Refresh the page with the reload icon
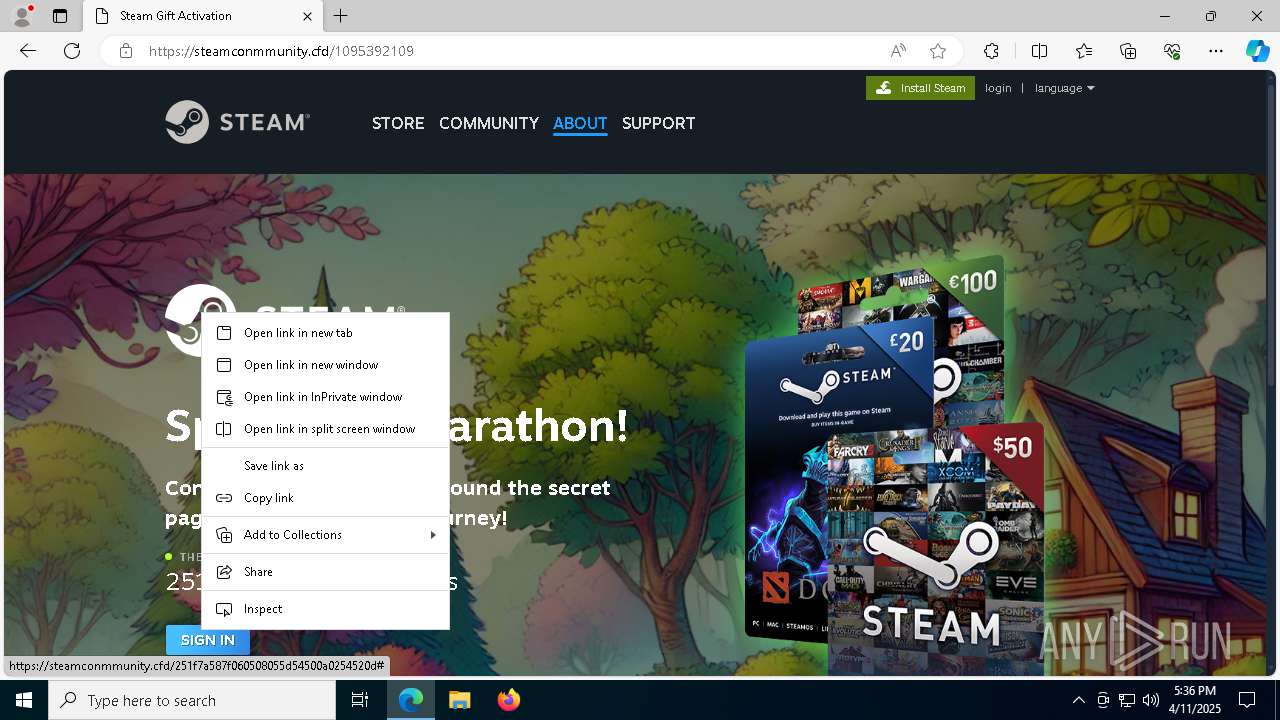Screen dimensions: 1280x720 (x=72, y=51)
